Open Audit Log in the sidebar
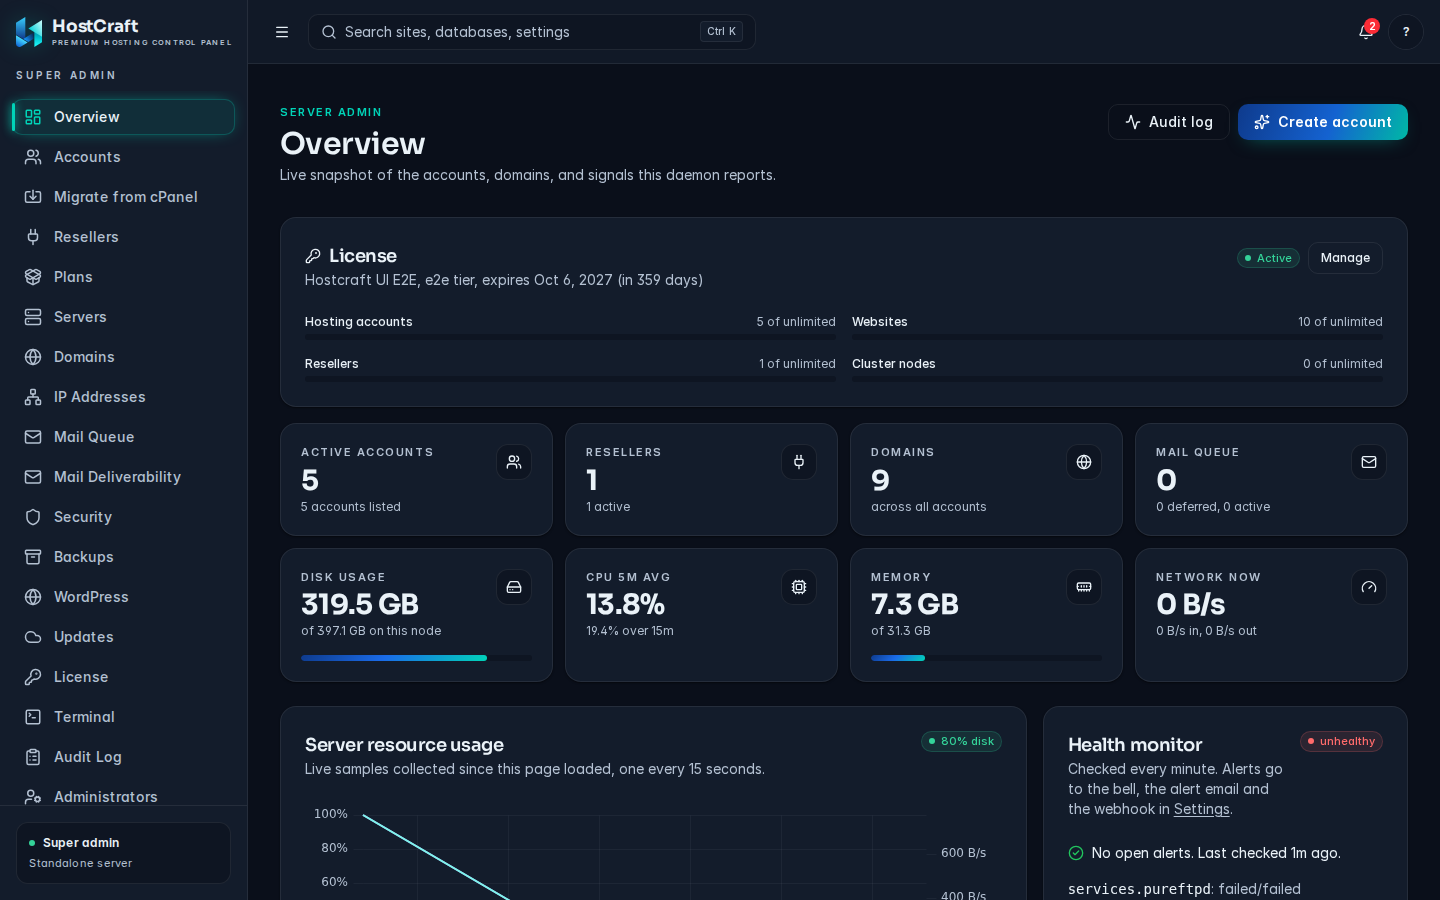This screenshot has width=1440, height=900. 123,757
